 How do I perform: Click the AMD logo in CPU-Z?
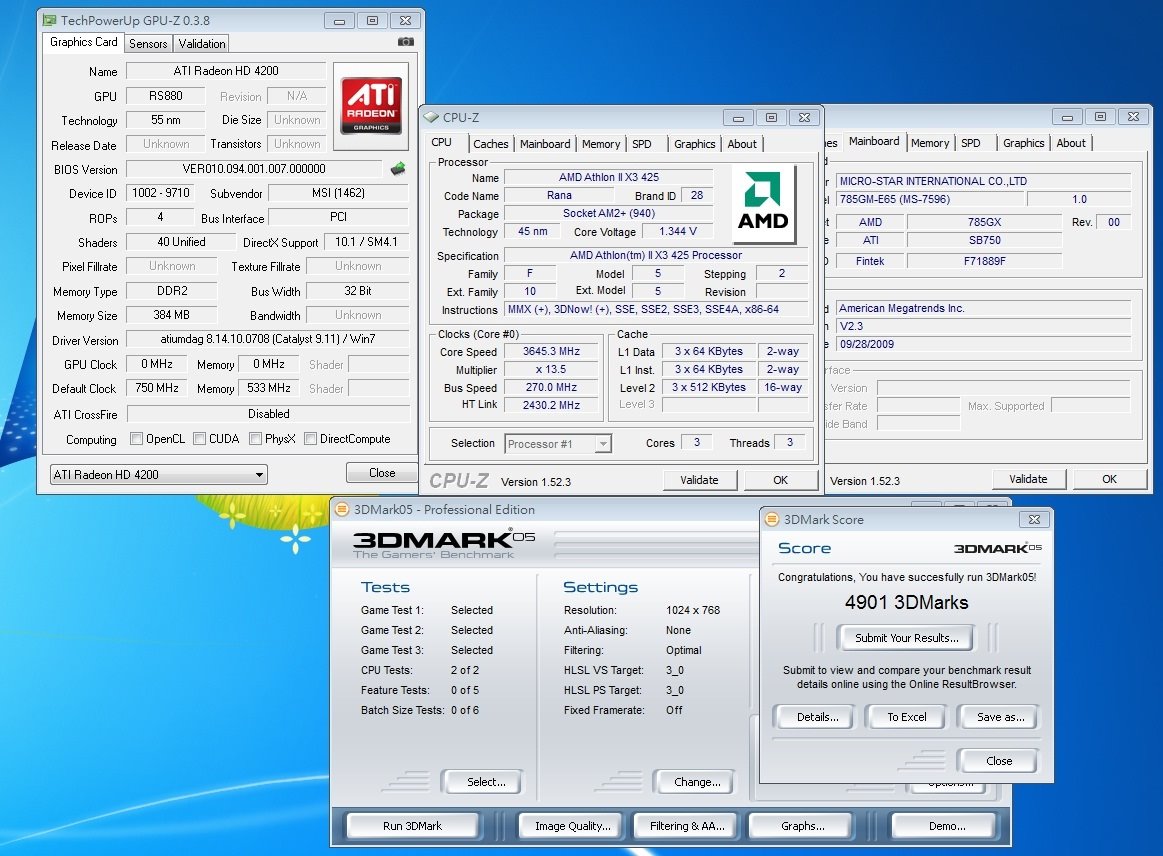[763, 203]
